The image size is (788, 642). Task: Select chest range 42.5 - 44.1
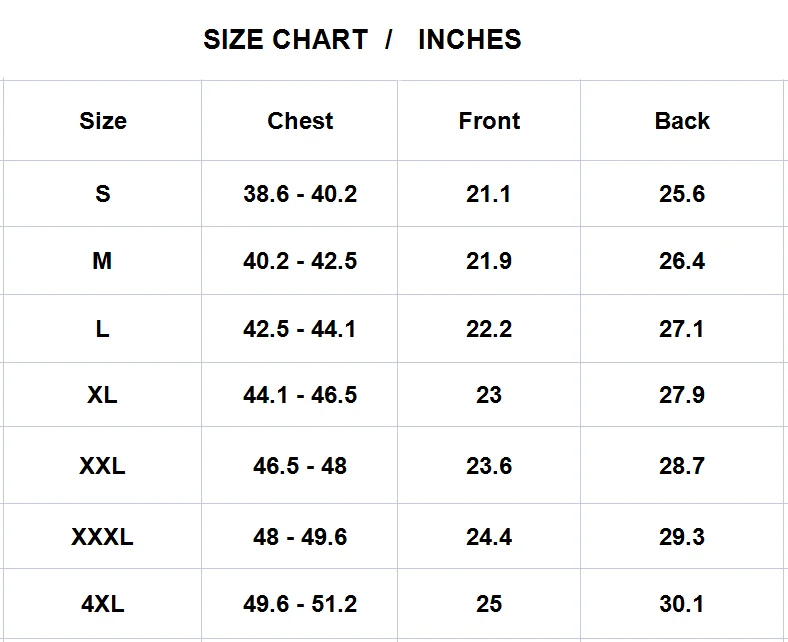300,329
